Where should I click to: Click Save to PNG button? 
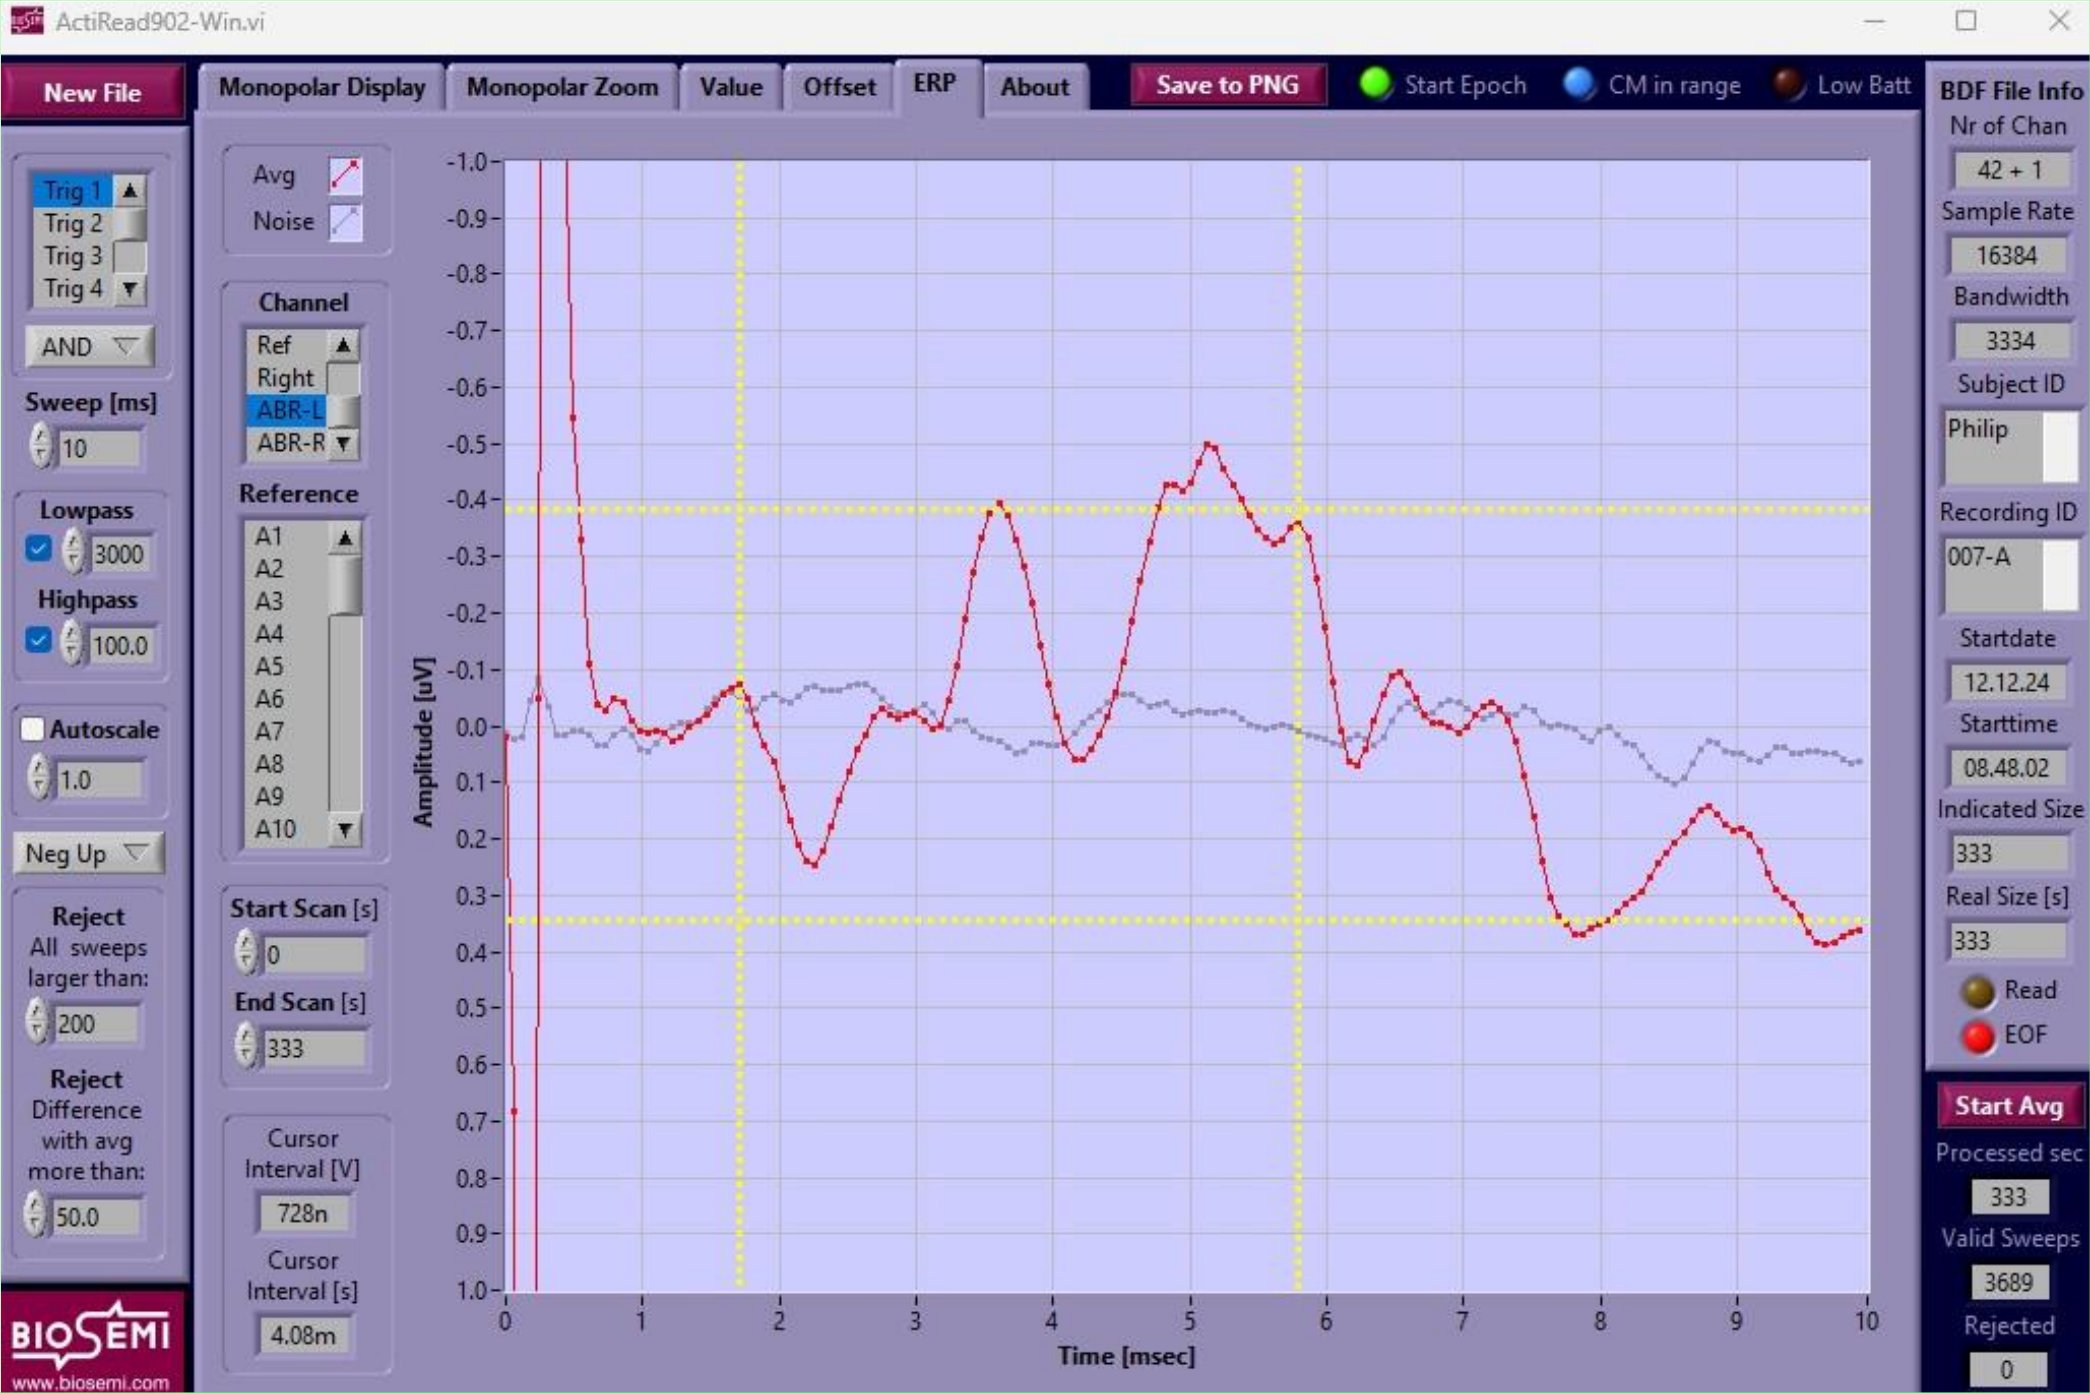pyautogui.click(x=1227, y=85)
